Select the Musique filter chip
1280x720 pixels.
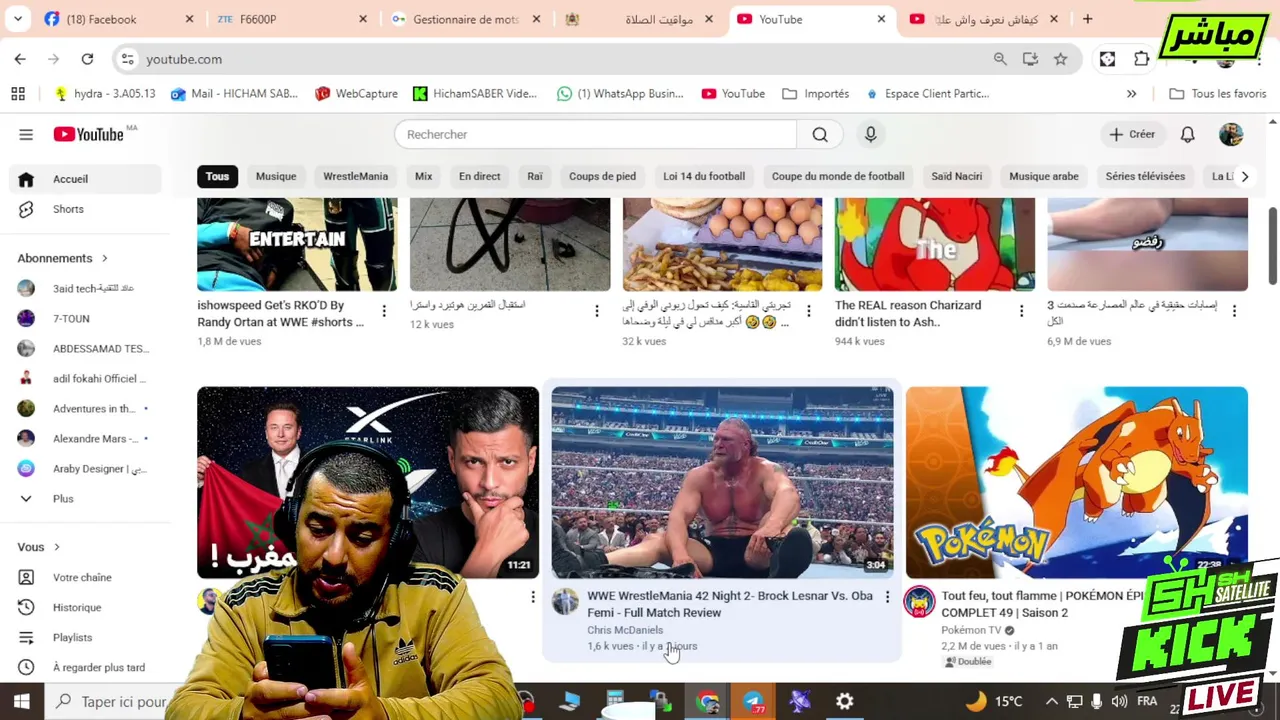(276, 176)
